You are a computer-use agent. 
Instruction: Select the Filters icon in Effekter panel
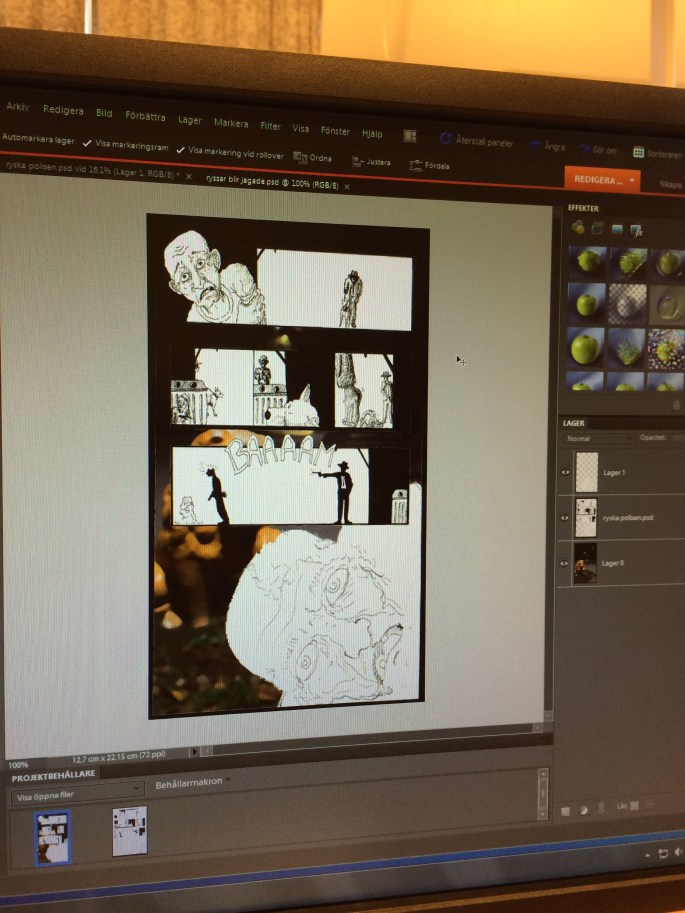[579, 228]
